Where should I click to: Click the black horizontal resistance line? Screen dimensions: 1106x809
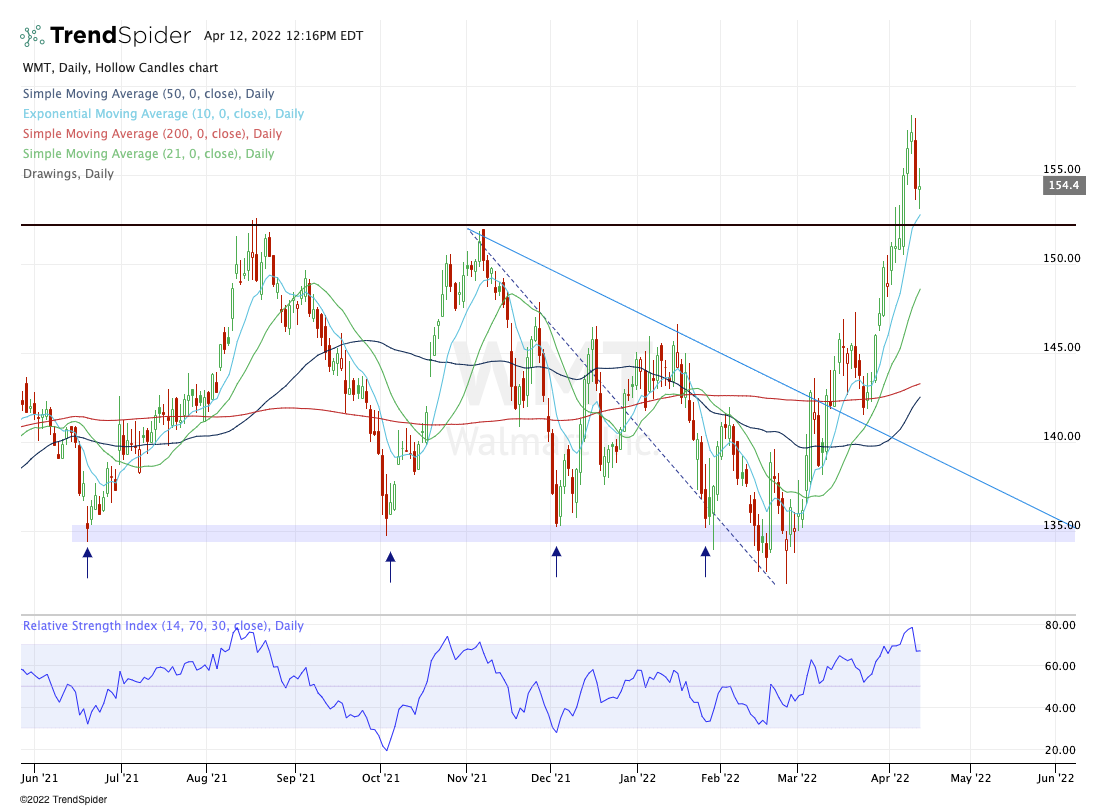pyautogui.click(x=600, y=225)
